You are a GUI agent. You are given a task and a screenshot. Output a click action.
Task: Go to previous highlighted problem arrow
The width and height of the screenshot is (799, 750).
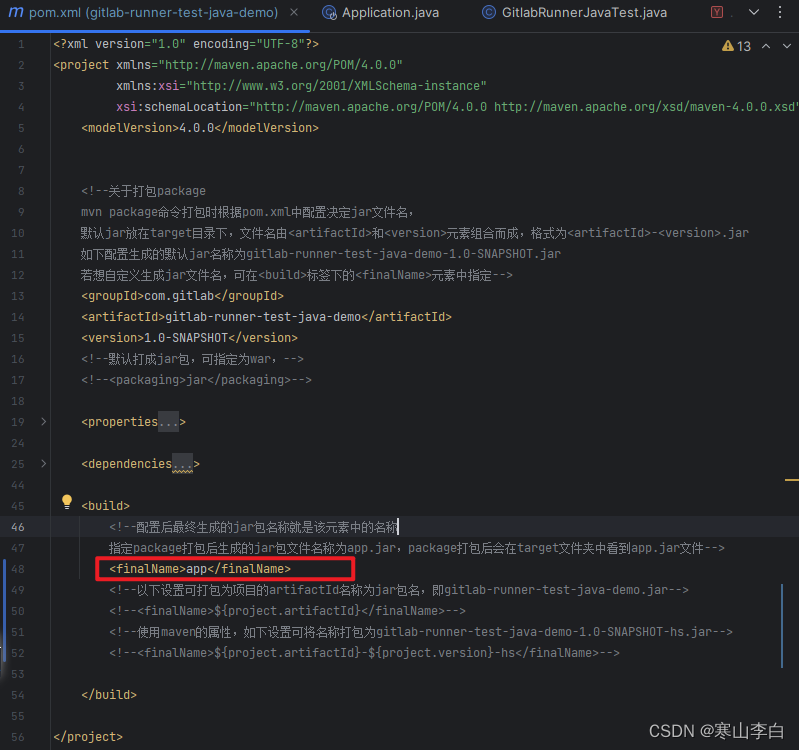coord(766,46)
